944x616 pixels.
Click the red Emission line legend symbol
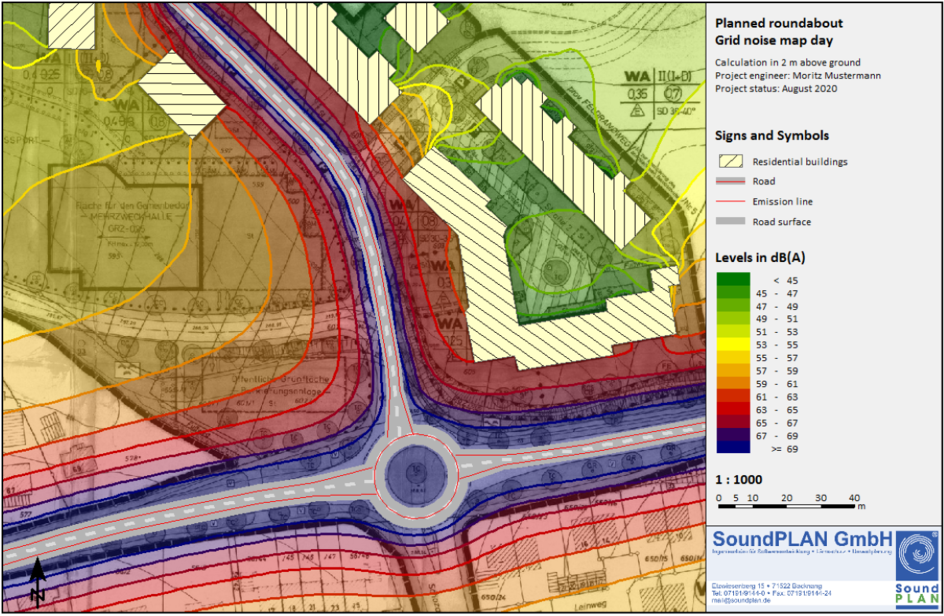coord(731,202)
